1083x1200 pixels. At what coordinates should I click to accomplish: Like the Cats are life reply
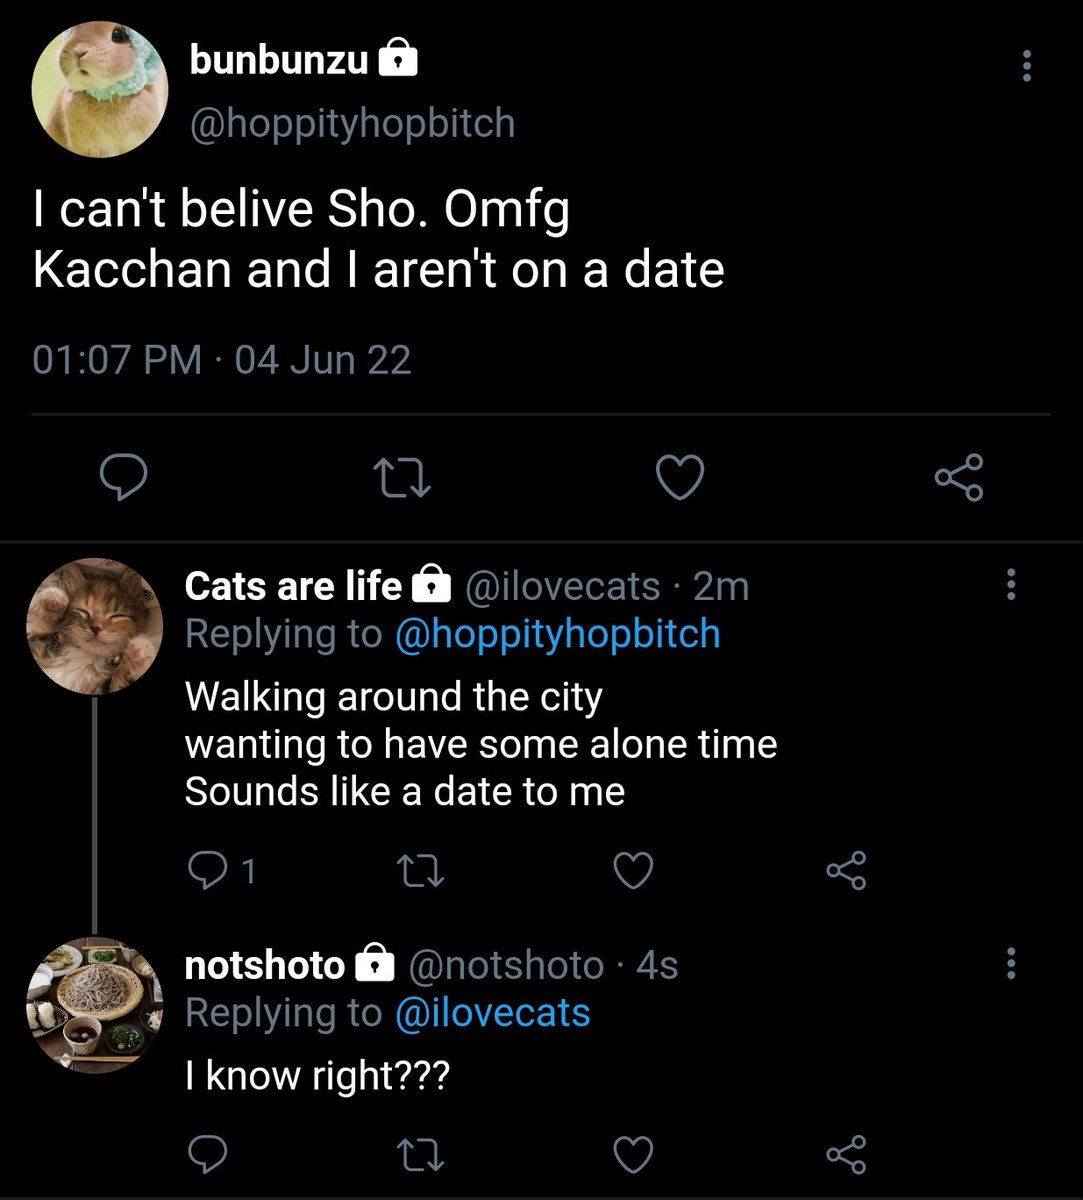[x=633, y=872]
